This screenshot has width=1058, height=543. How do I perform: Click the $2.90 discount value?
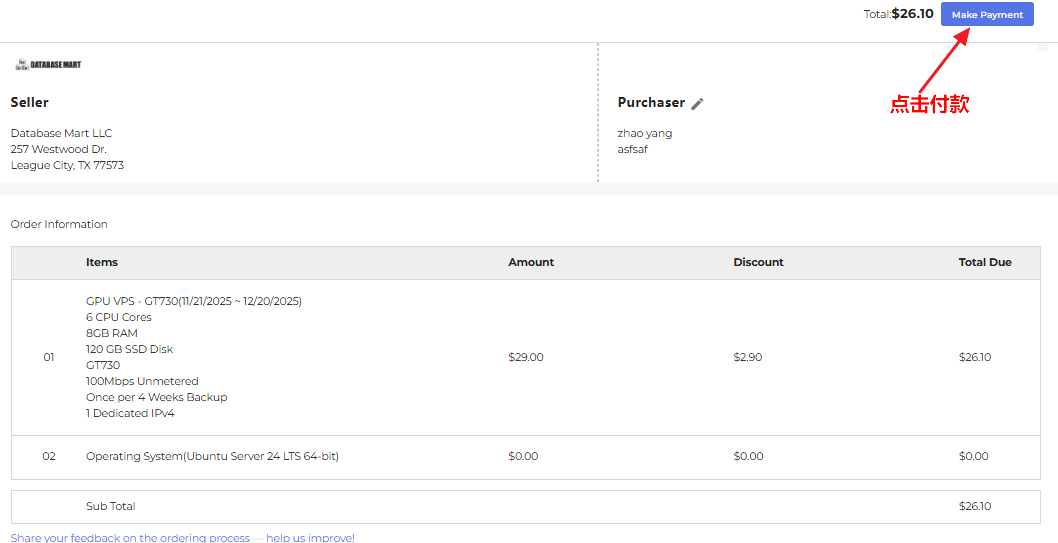pos(747,357)
